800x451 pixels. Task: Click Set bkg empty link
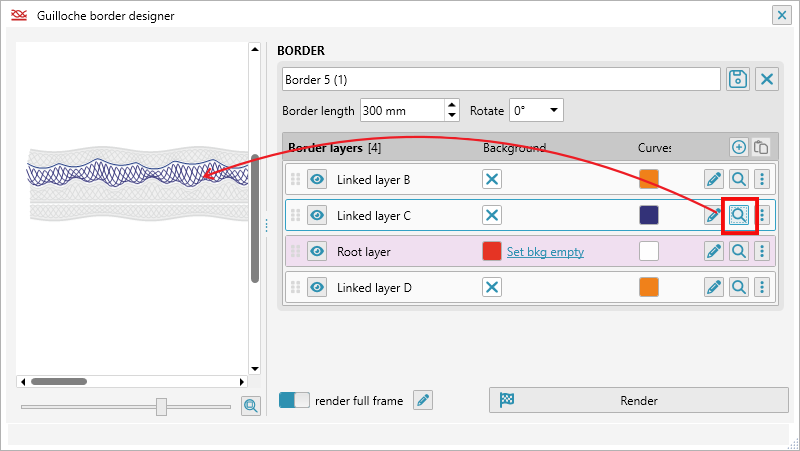coord(545,252)
